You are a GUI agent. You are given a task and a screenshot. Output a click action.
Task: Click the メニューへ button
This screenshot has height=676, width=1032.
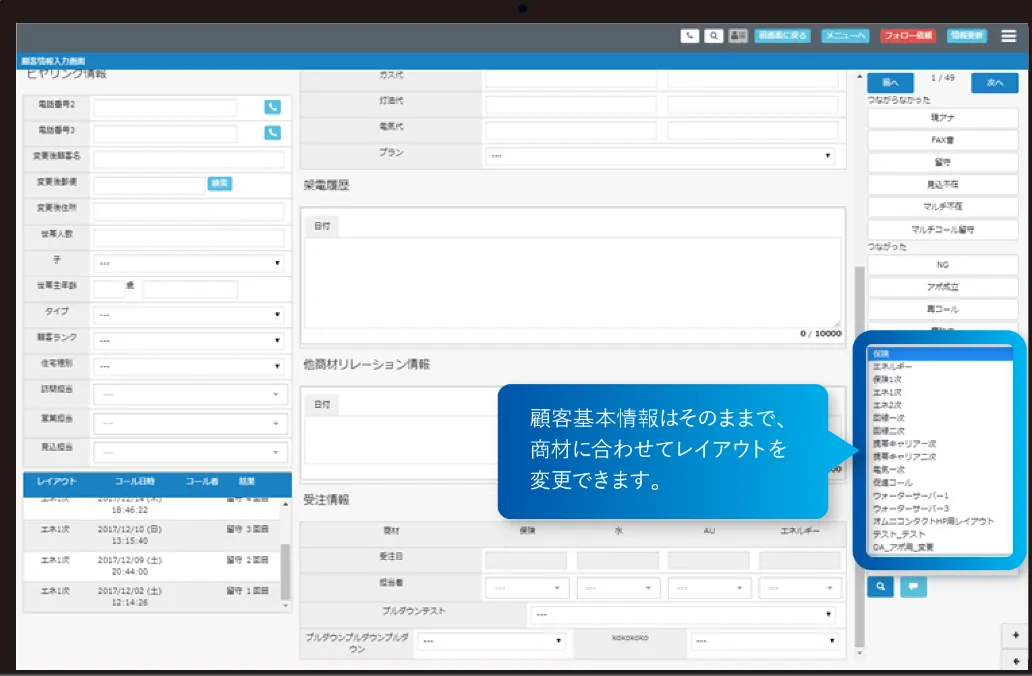(x=845, y=36)
